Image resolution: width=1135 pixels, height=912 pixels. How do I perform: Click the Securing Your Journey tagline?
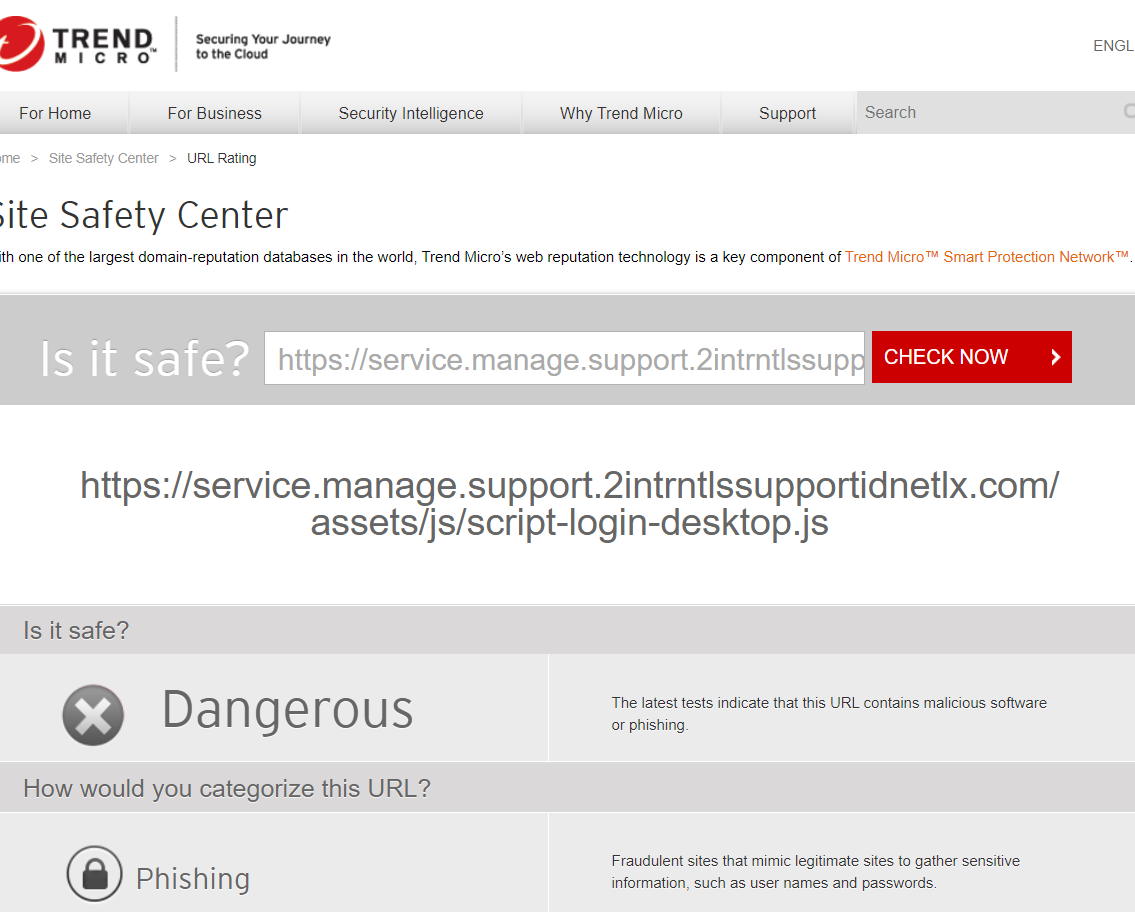pyautogui.click(x=263, y=46)
